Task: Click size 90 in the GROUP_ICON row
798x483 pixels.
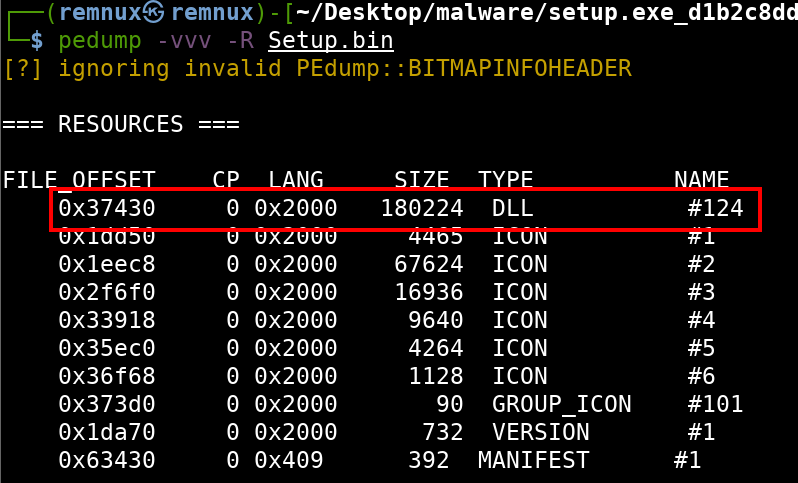Action: (x=450, y=404)
